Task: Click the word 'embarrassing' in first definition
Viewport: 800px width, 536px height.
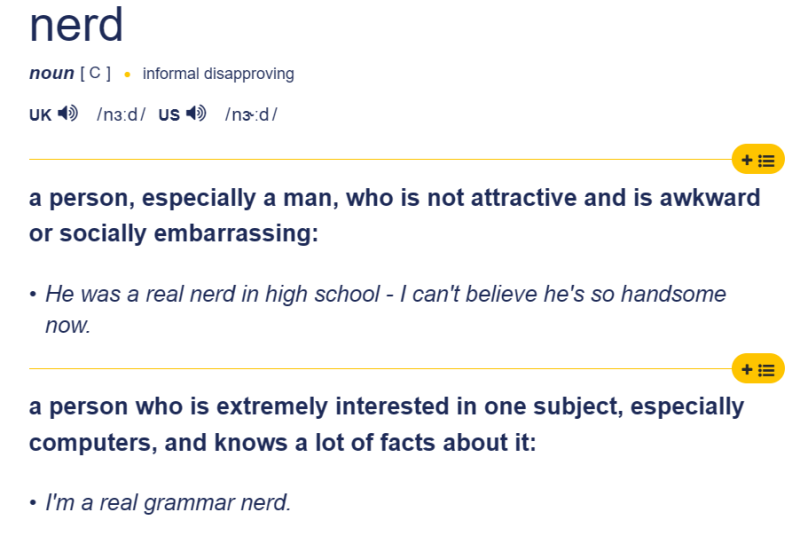Action: [236, 234]
